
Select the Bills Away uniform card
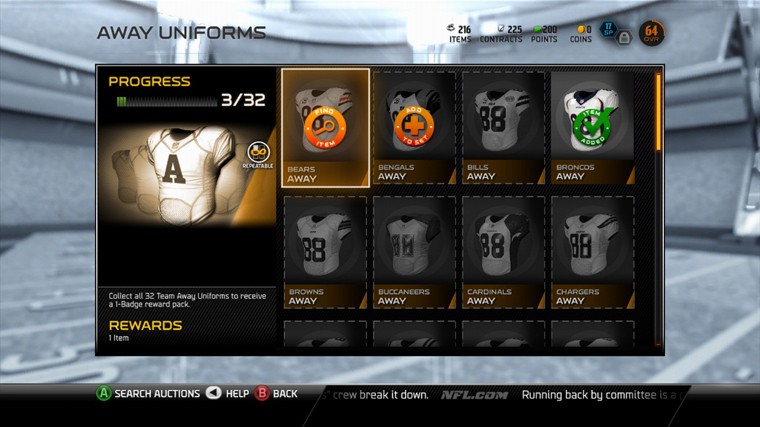click(x=503, y=128)
